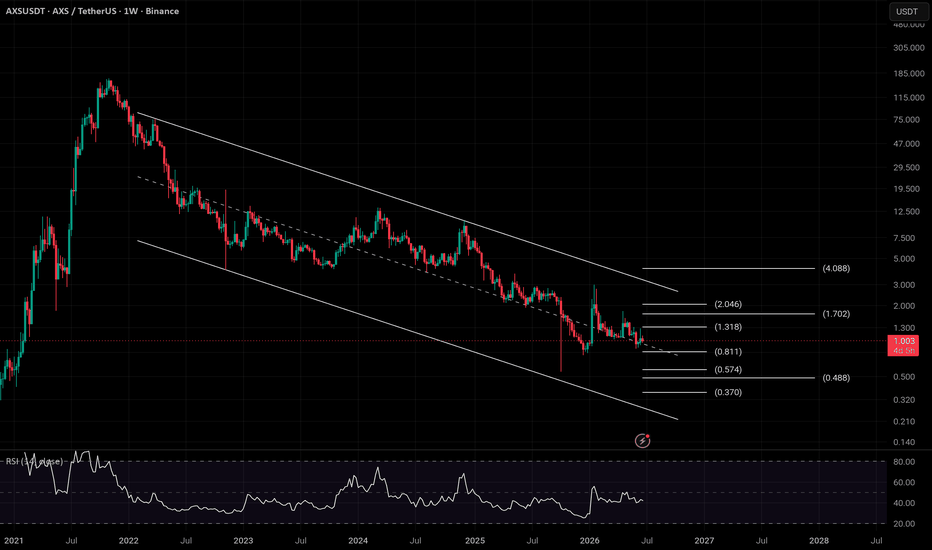Click the 2023 label on time axis
932x550 pixels.
click(243, 540)
